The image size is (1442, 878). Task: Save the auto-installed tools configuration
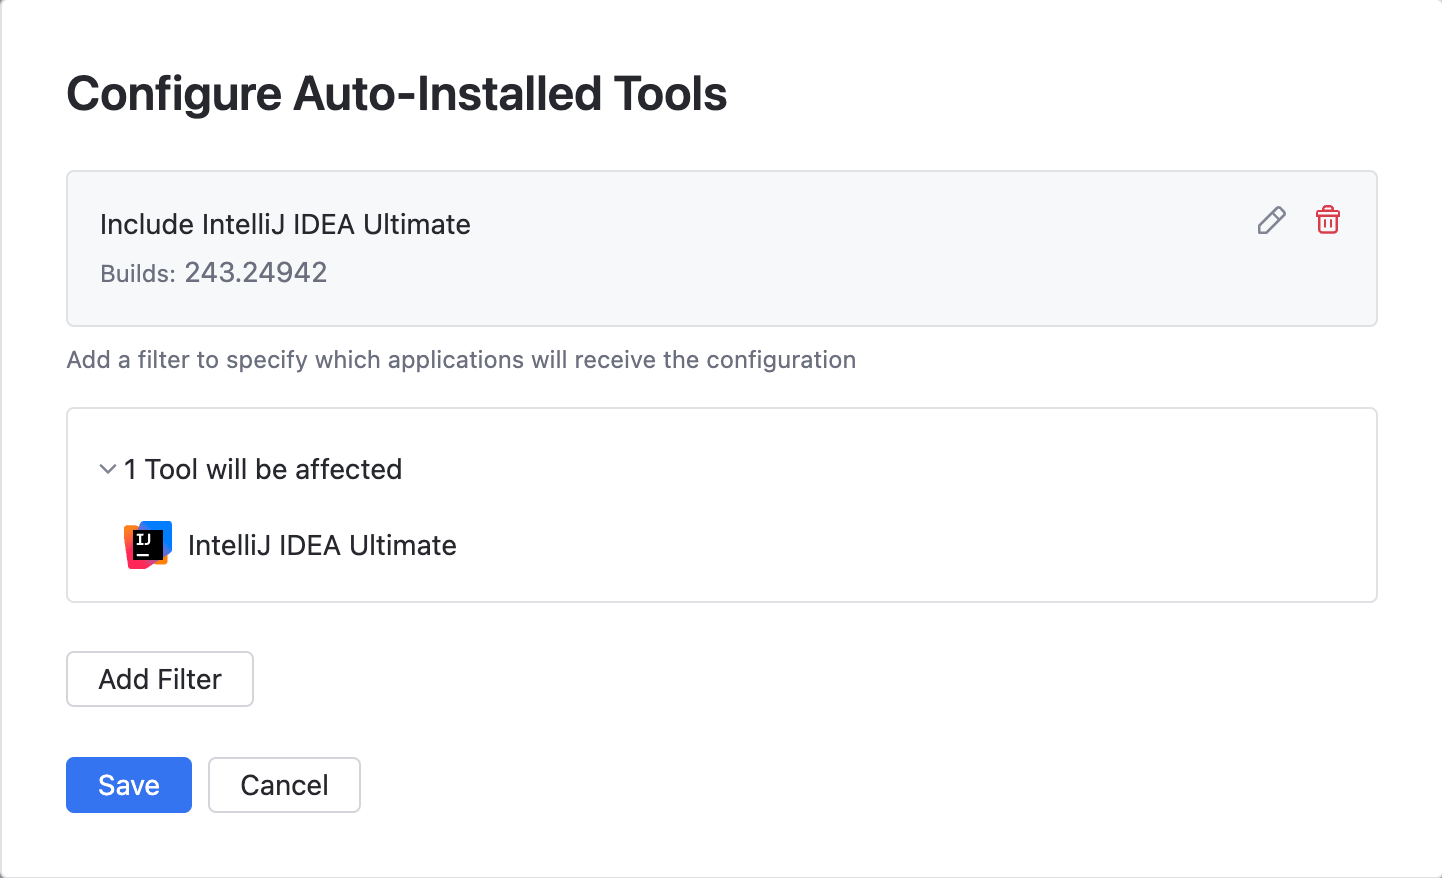click(128, 785)
